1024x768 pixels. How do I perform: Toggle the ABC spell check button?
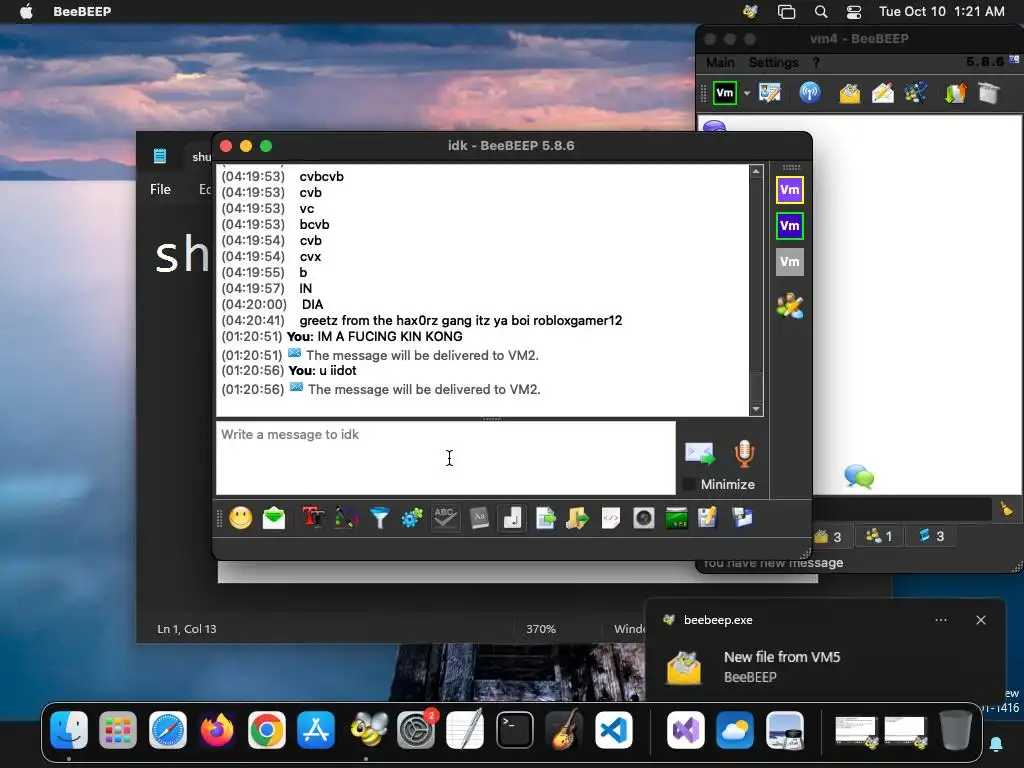445,518
